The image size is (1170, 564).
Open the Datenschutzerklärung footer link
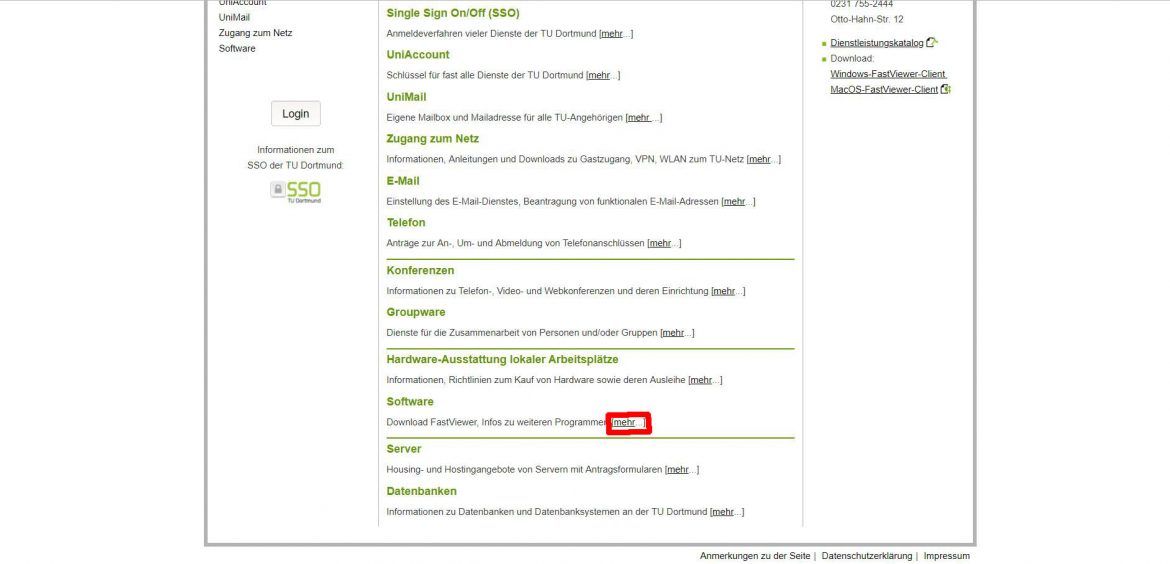(x=867, y=557)
